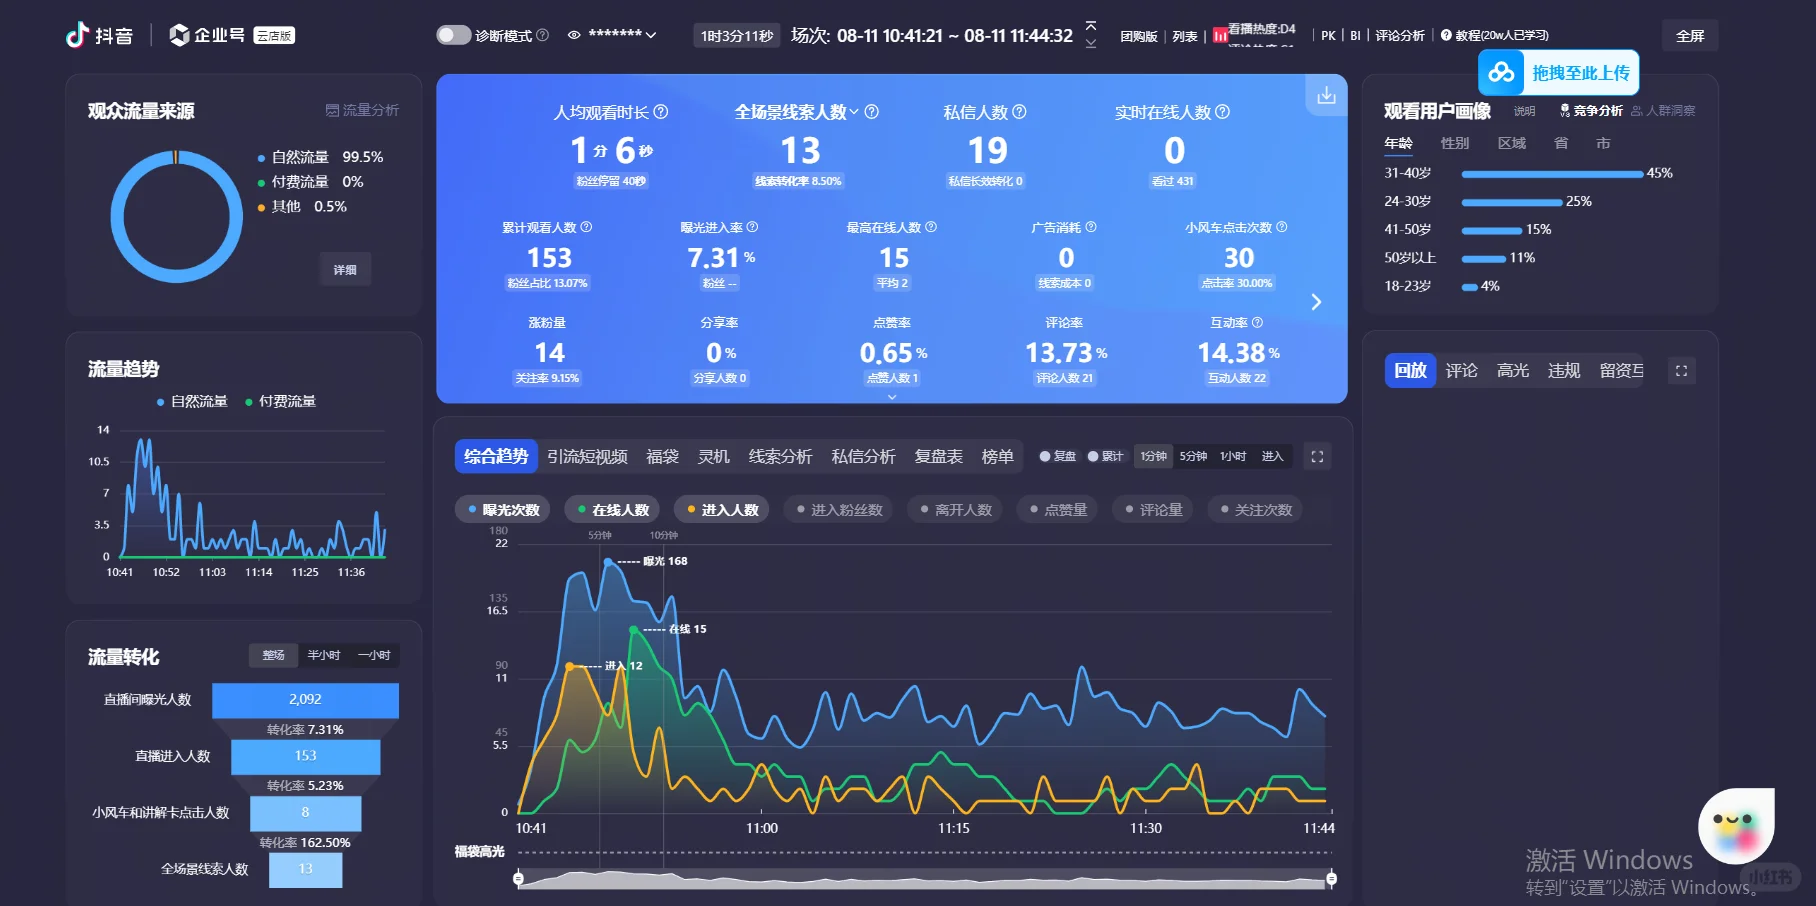Enable the 点赞量 series
This screenshot has height=906, width=1816.
pos(1058,510)
